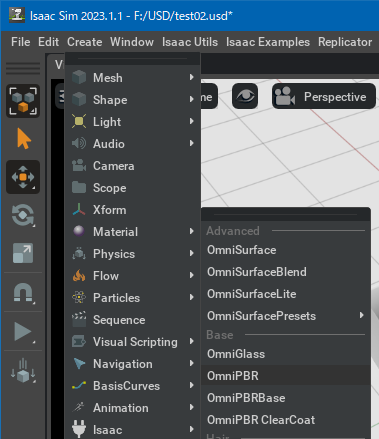The height and width of the screenshot is (439, 379).
Task: Open the Isaac Utils menu
Action: (x=190, y=42)
